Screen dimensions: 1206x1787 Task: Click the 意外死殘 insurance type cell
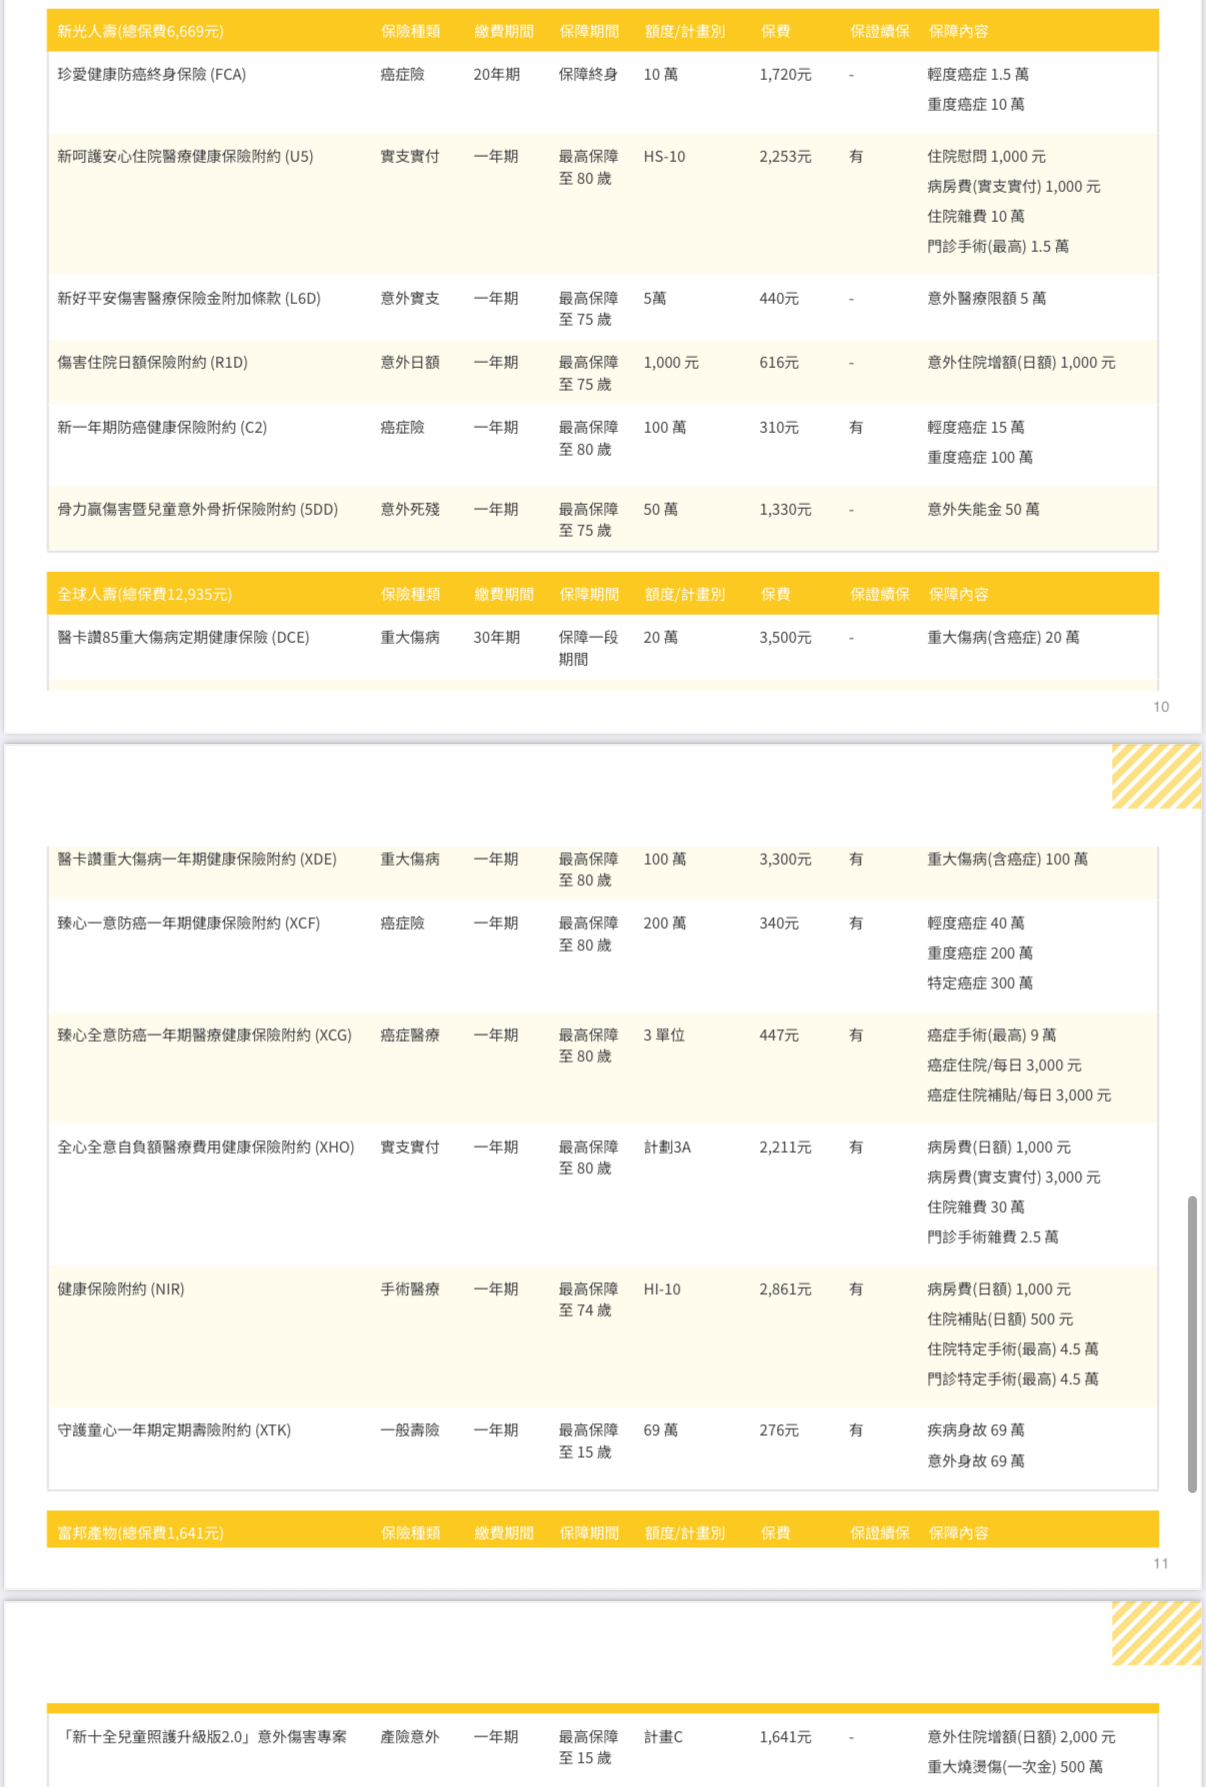tap(410, 509)
